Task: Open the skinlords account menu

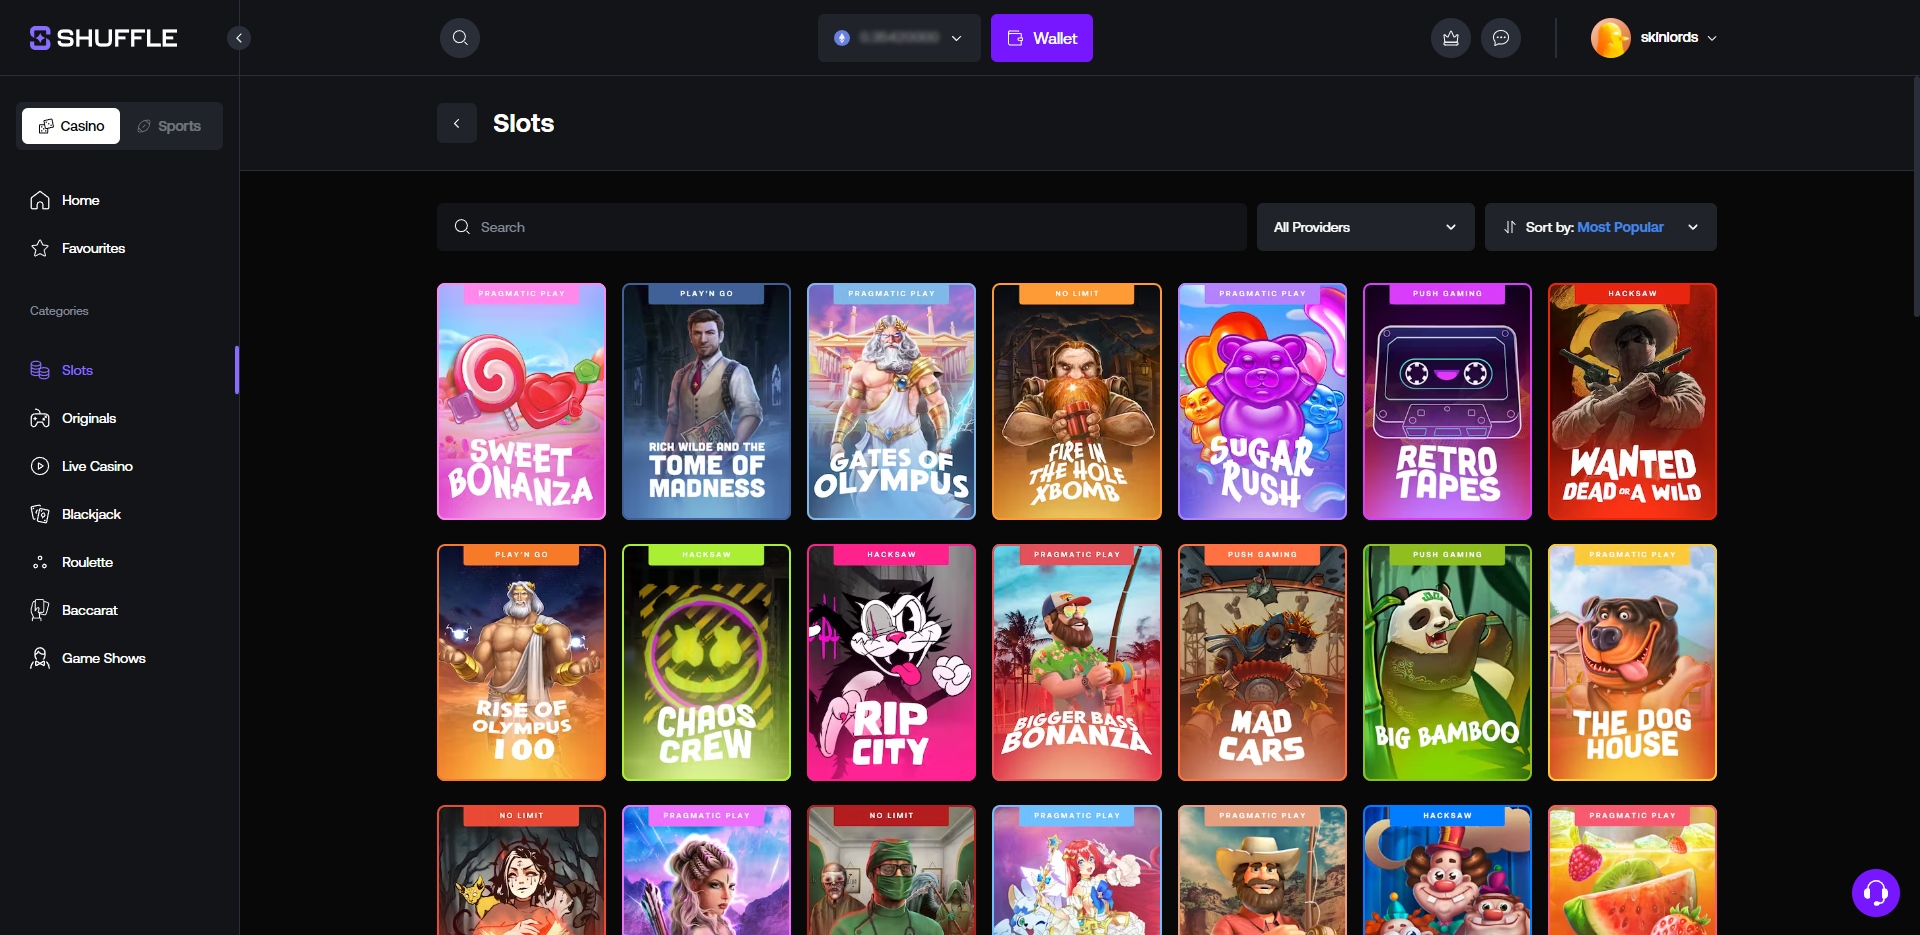Action: tap(1654, 38)
